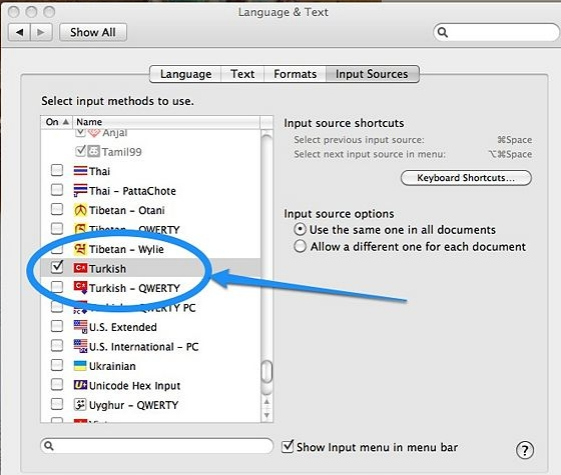Enable the U.S. Extended checkbox
This screenshot has width=561, height=475.
[x=57, y=326]
